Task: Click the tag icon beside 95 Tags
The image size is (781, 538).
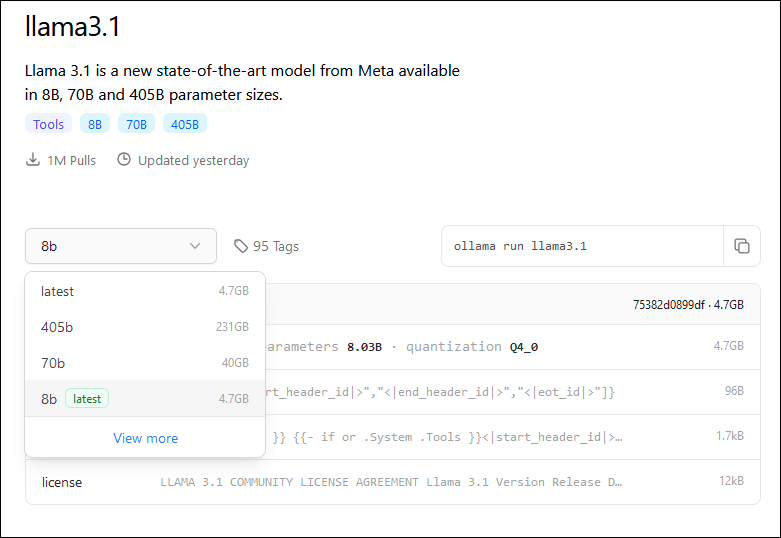Action: (x=241, y=246)
